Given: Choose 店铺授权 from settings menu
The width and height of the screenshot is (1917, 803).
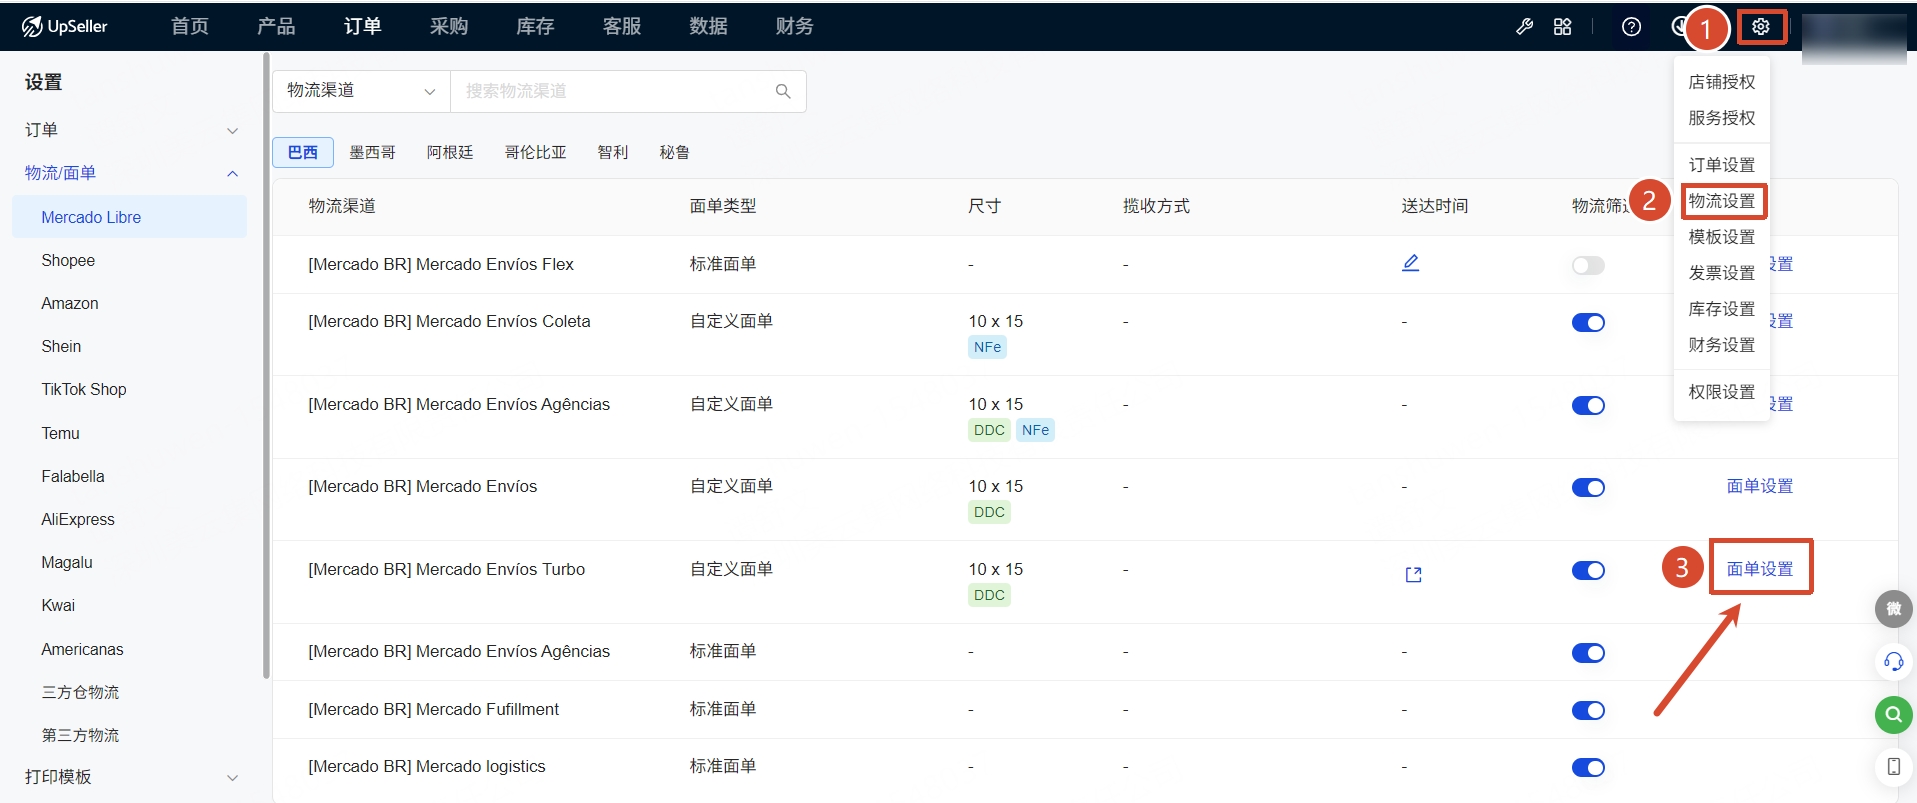Looking at the screenshot, I should point(1722,82).
